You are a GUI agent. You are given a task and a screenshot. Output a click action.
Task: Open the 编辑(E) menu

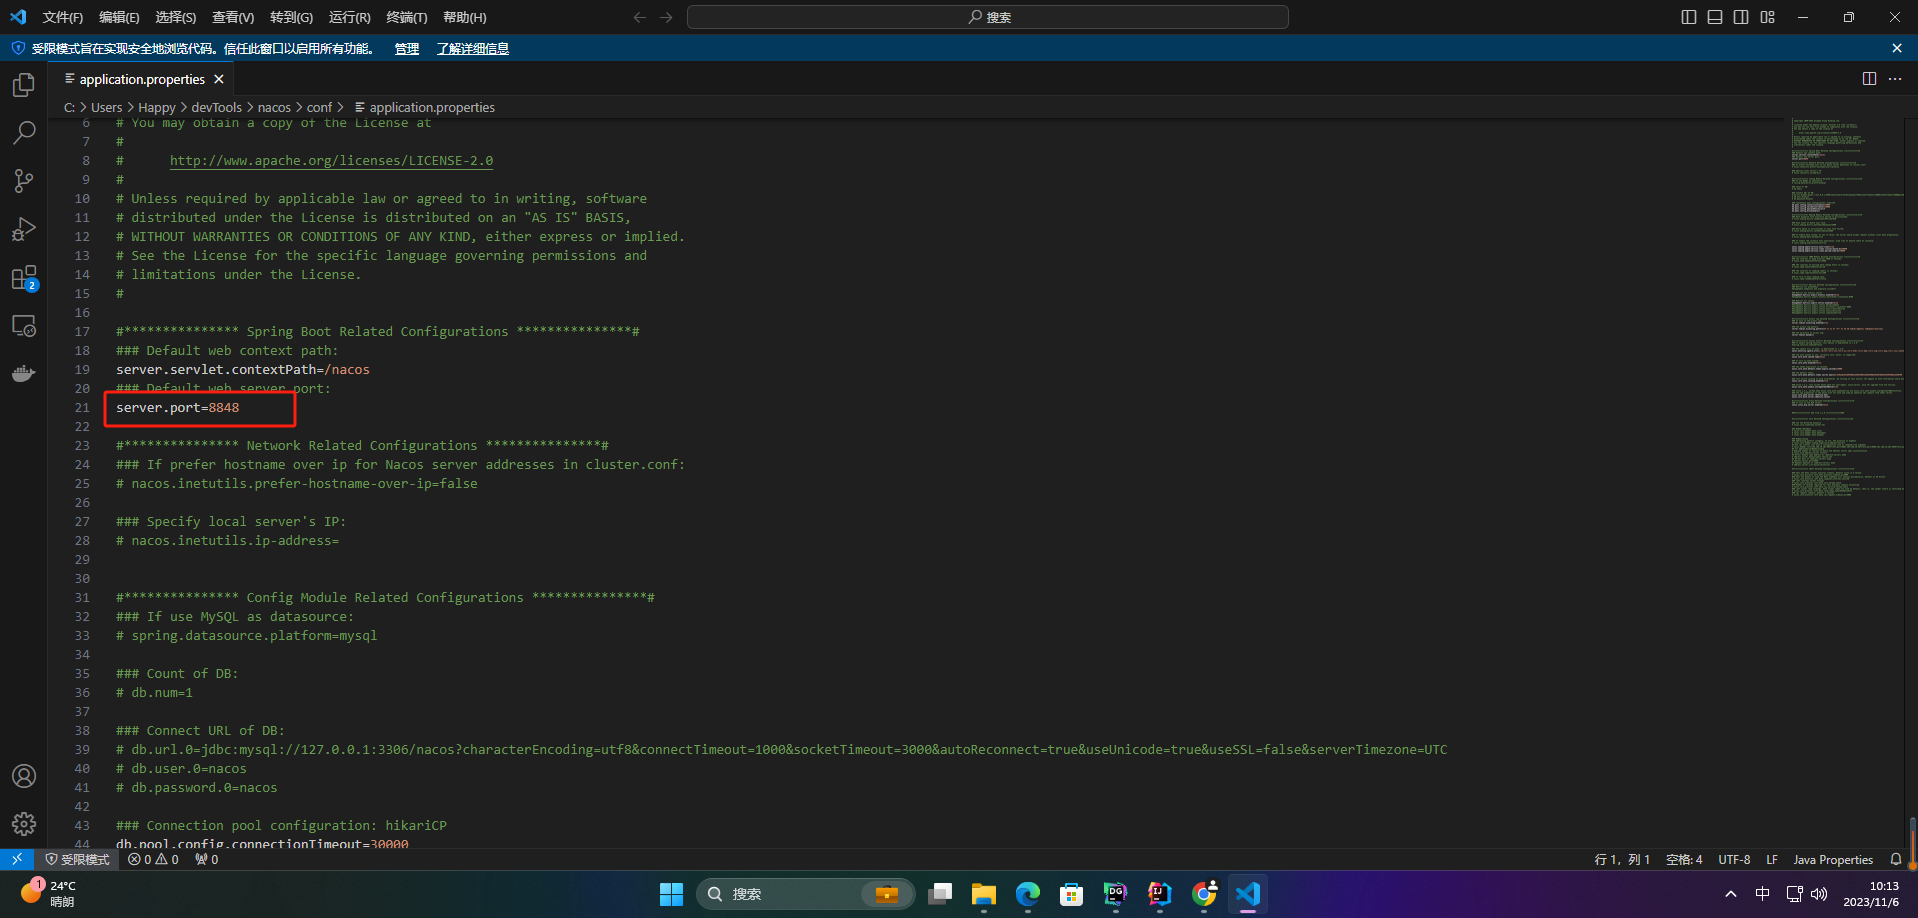coord(119,17)
